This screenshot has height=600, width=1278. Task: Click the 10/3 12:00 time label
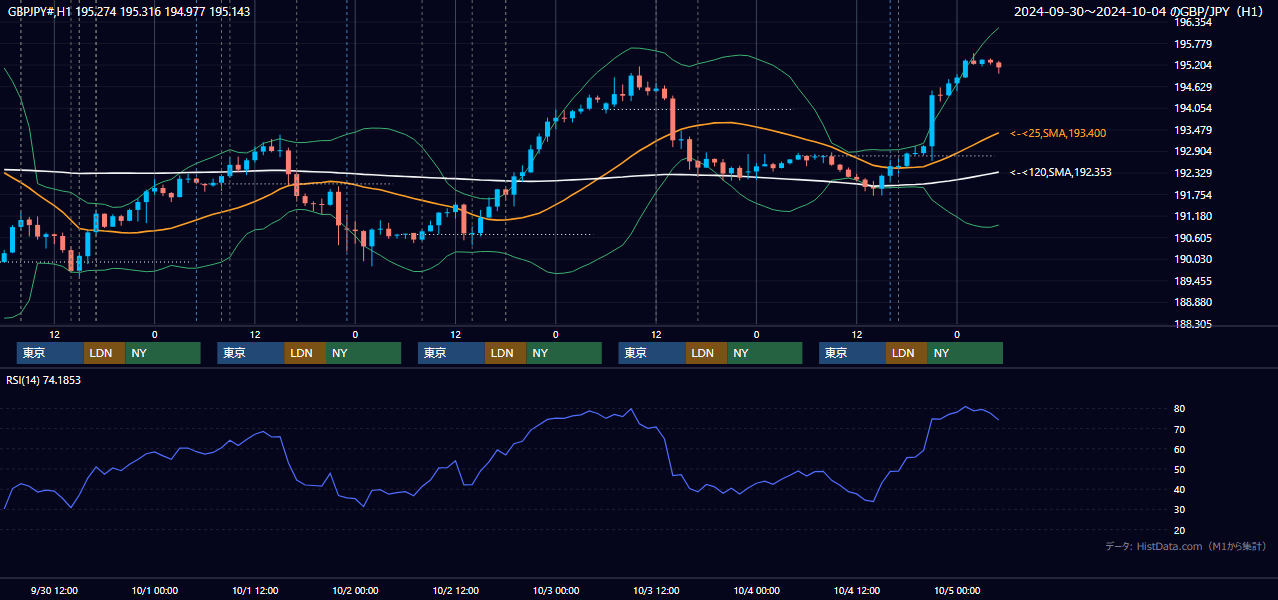(x=656, y=591)
